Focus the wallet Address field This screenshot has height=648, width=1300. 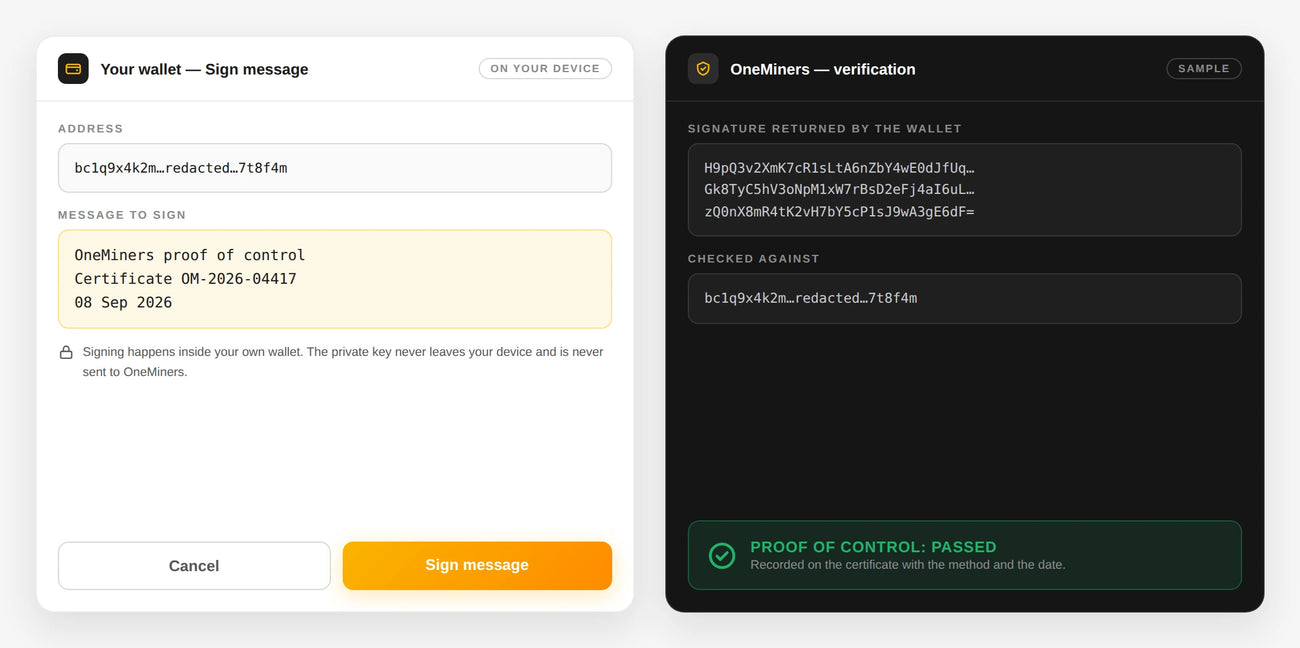coord(335,168)
